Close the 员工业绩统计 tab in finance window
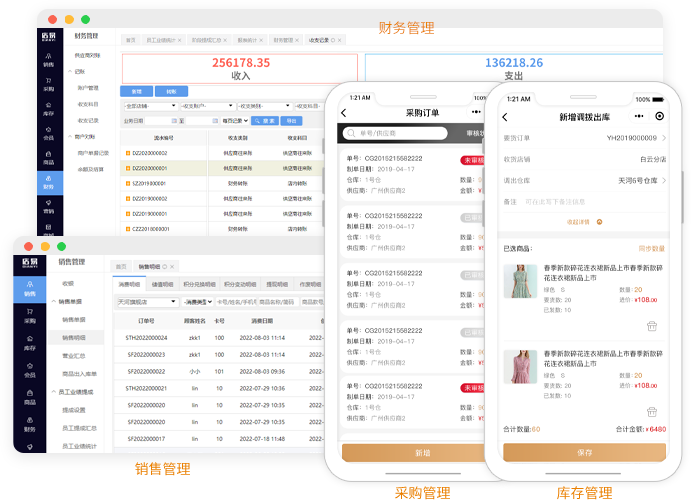 click(179, 40)
